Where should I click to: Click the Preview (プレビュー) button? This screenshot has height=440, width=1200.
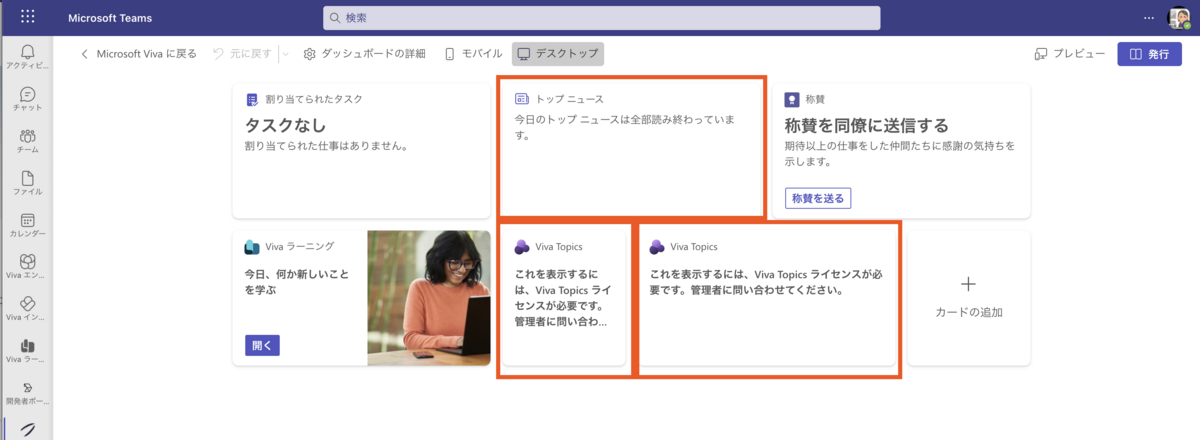point(1069,54)
